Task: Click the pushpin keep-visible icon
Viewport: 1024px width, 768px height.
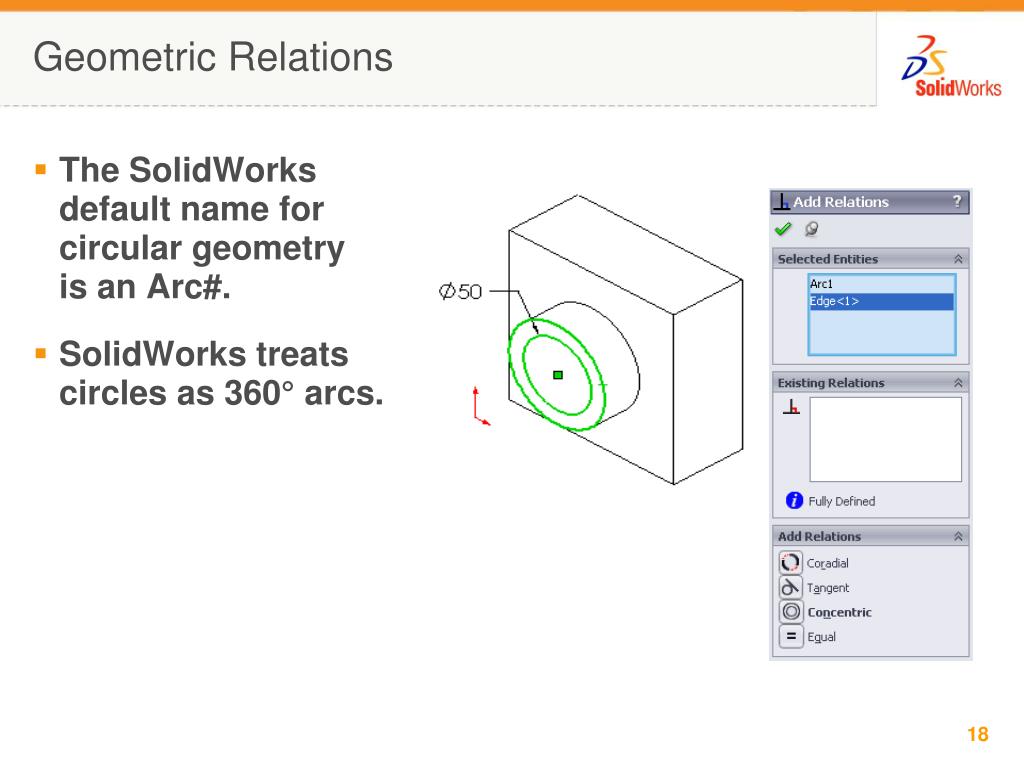Action: [811, 229]
